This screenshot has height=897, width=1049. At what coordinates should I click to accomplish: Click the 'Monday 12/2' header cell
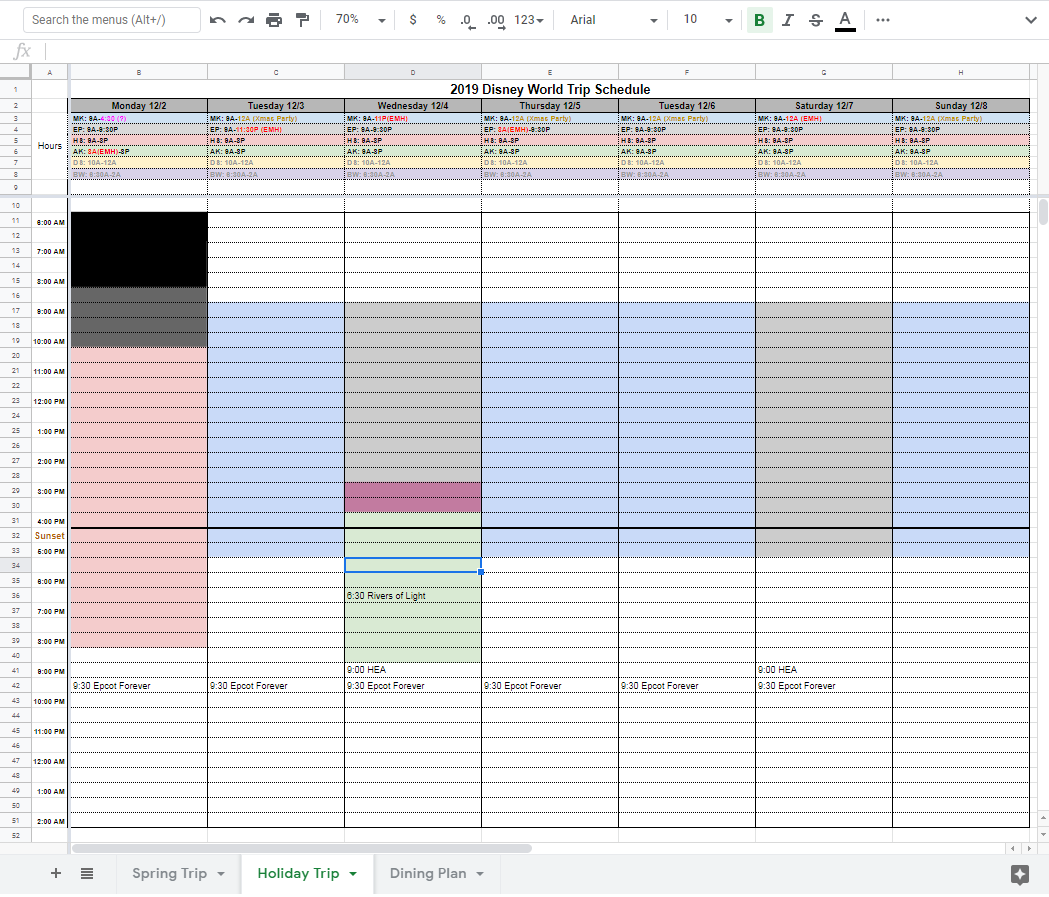click(138, 106)
